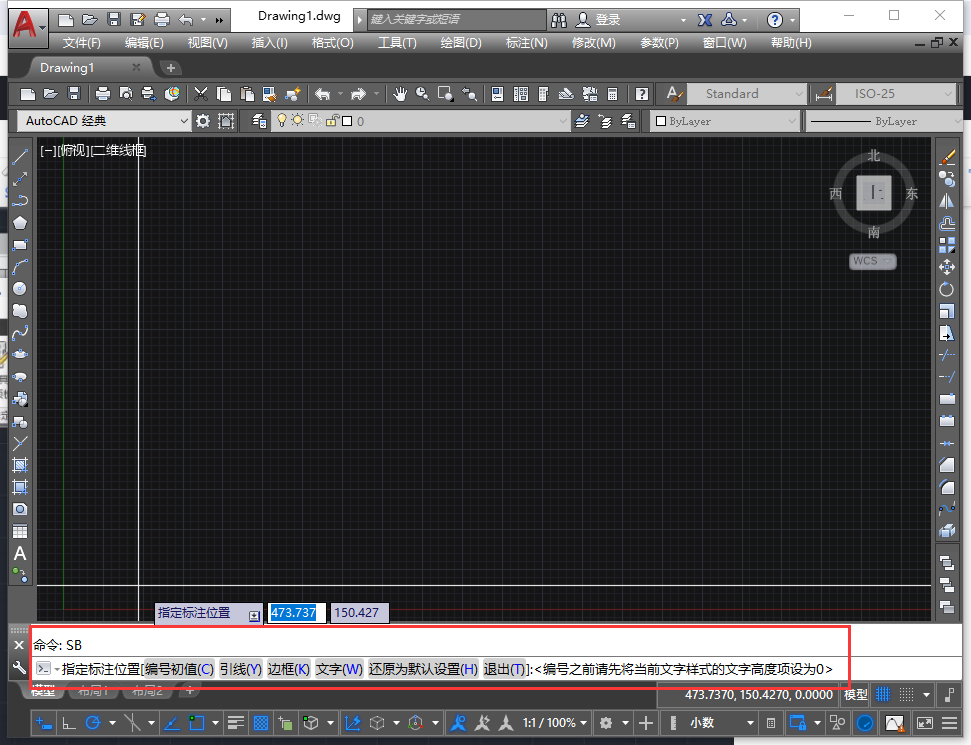Select the Erase tool in right toolbar
The width and height of the screenshot is (971, 745).
(x=947, y=157)
